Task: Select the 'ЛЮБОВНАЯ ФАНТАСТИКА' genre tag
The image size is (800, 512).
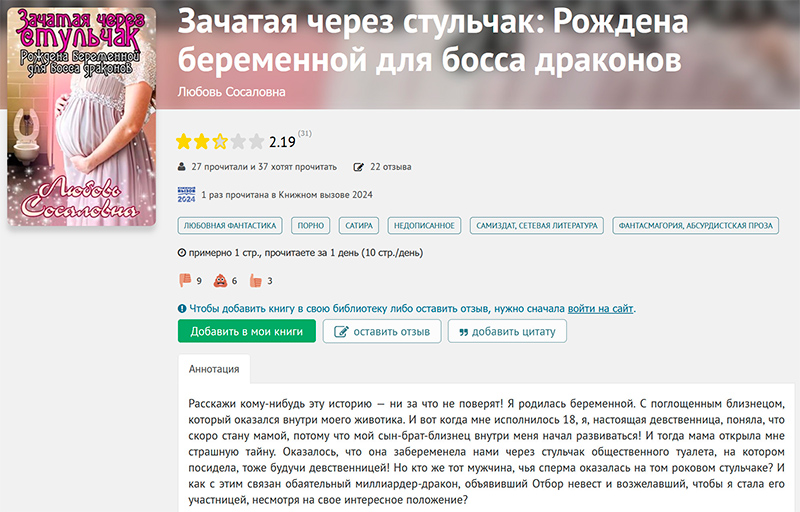Action: [x=229, y=226]
